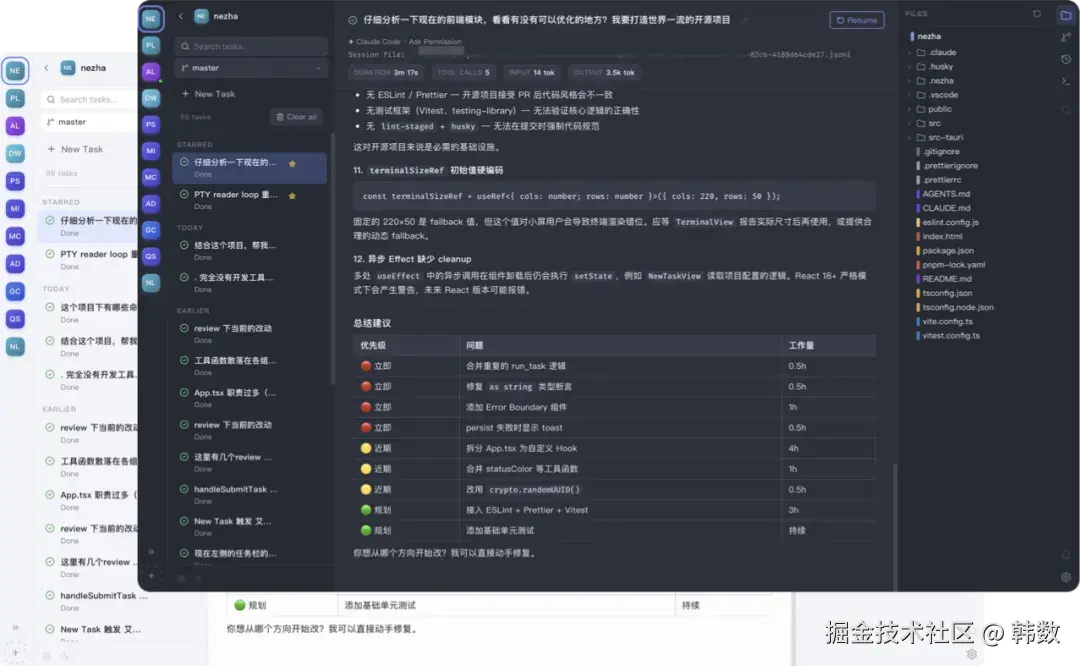Toggle star on the first starred task
The image size is (1080, 666).
coord(292,163)
